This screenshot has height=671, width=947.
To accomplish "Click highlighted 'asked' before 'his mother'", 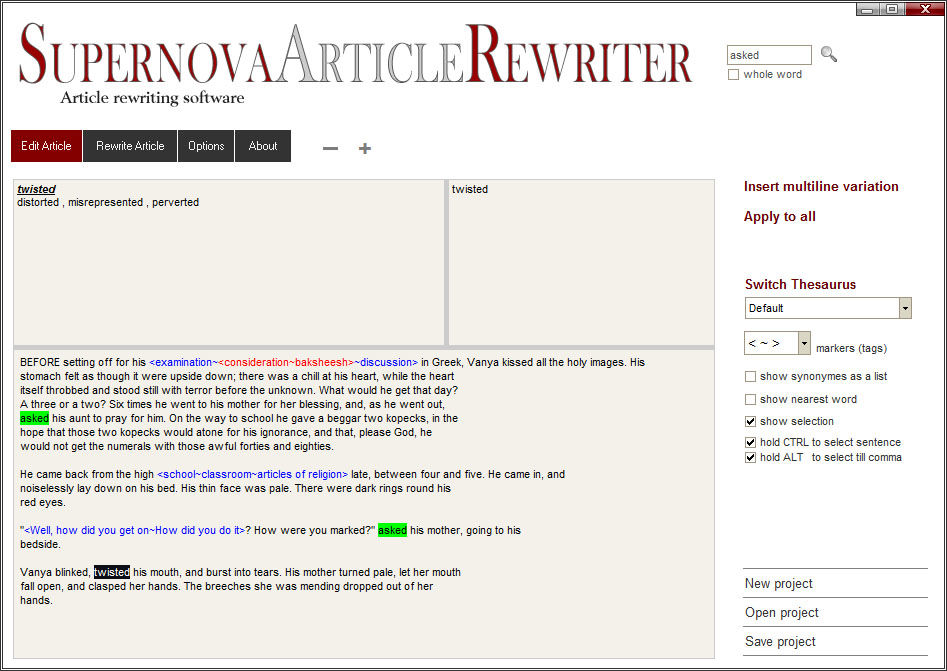I will (x=393, y=530).
